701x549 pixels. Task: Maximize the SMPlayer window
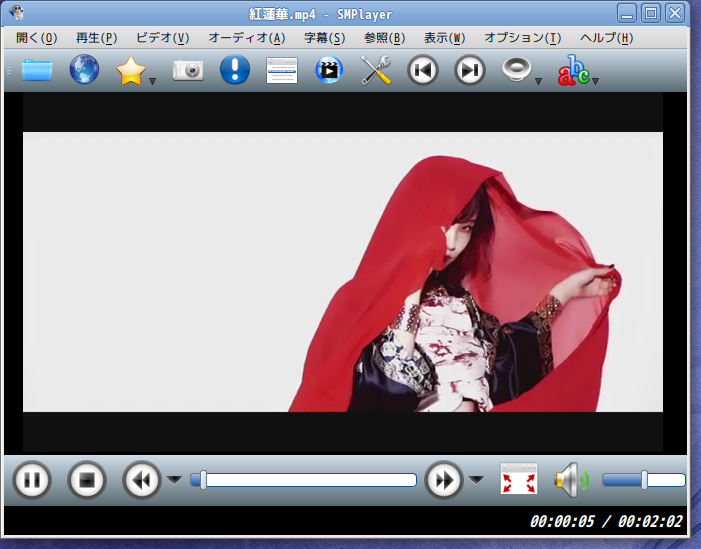651,13
